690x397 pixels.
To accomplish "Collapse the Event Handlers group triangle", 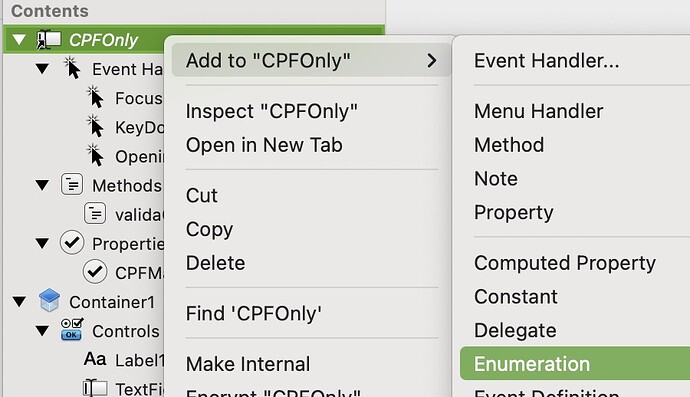I will [42, 69].
